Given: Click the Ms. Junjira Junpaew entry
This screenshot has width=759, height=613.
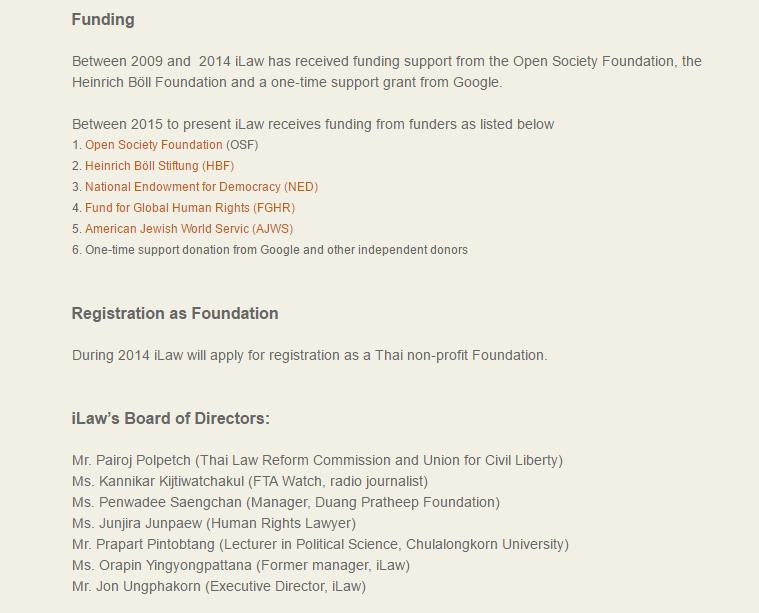Looking at the screenshot, I should tap(214, 523).
